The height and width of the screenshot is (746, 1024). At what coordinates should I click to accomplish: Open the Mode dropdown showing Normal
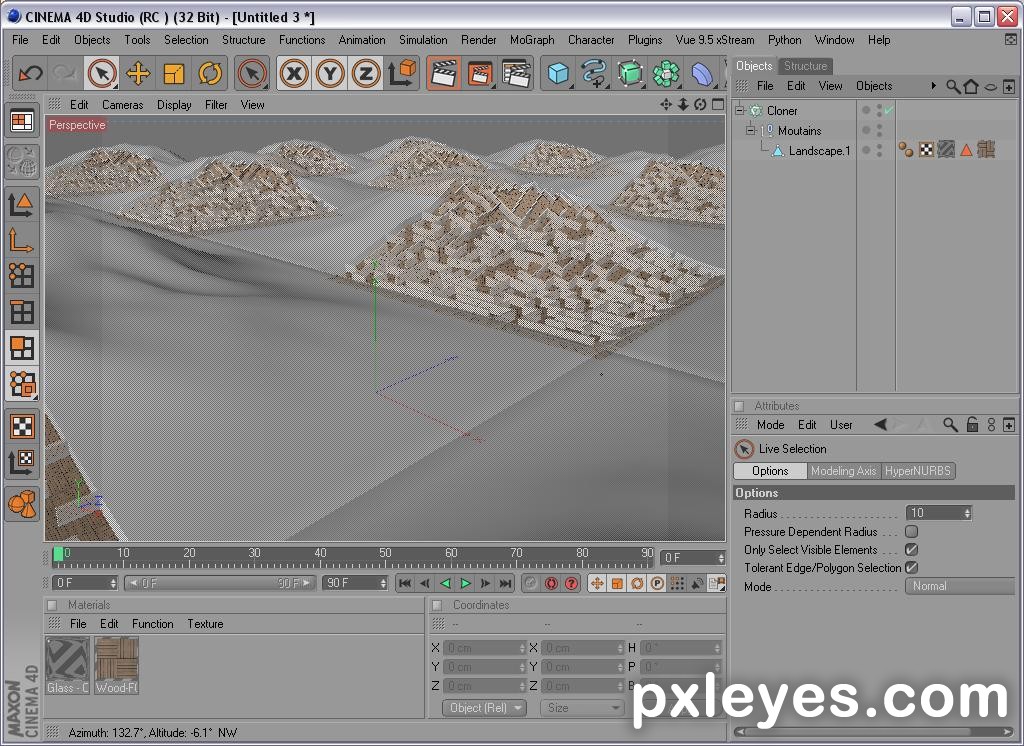tap(961, 586)
